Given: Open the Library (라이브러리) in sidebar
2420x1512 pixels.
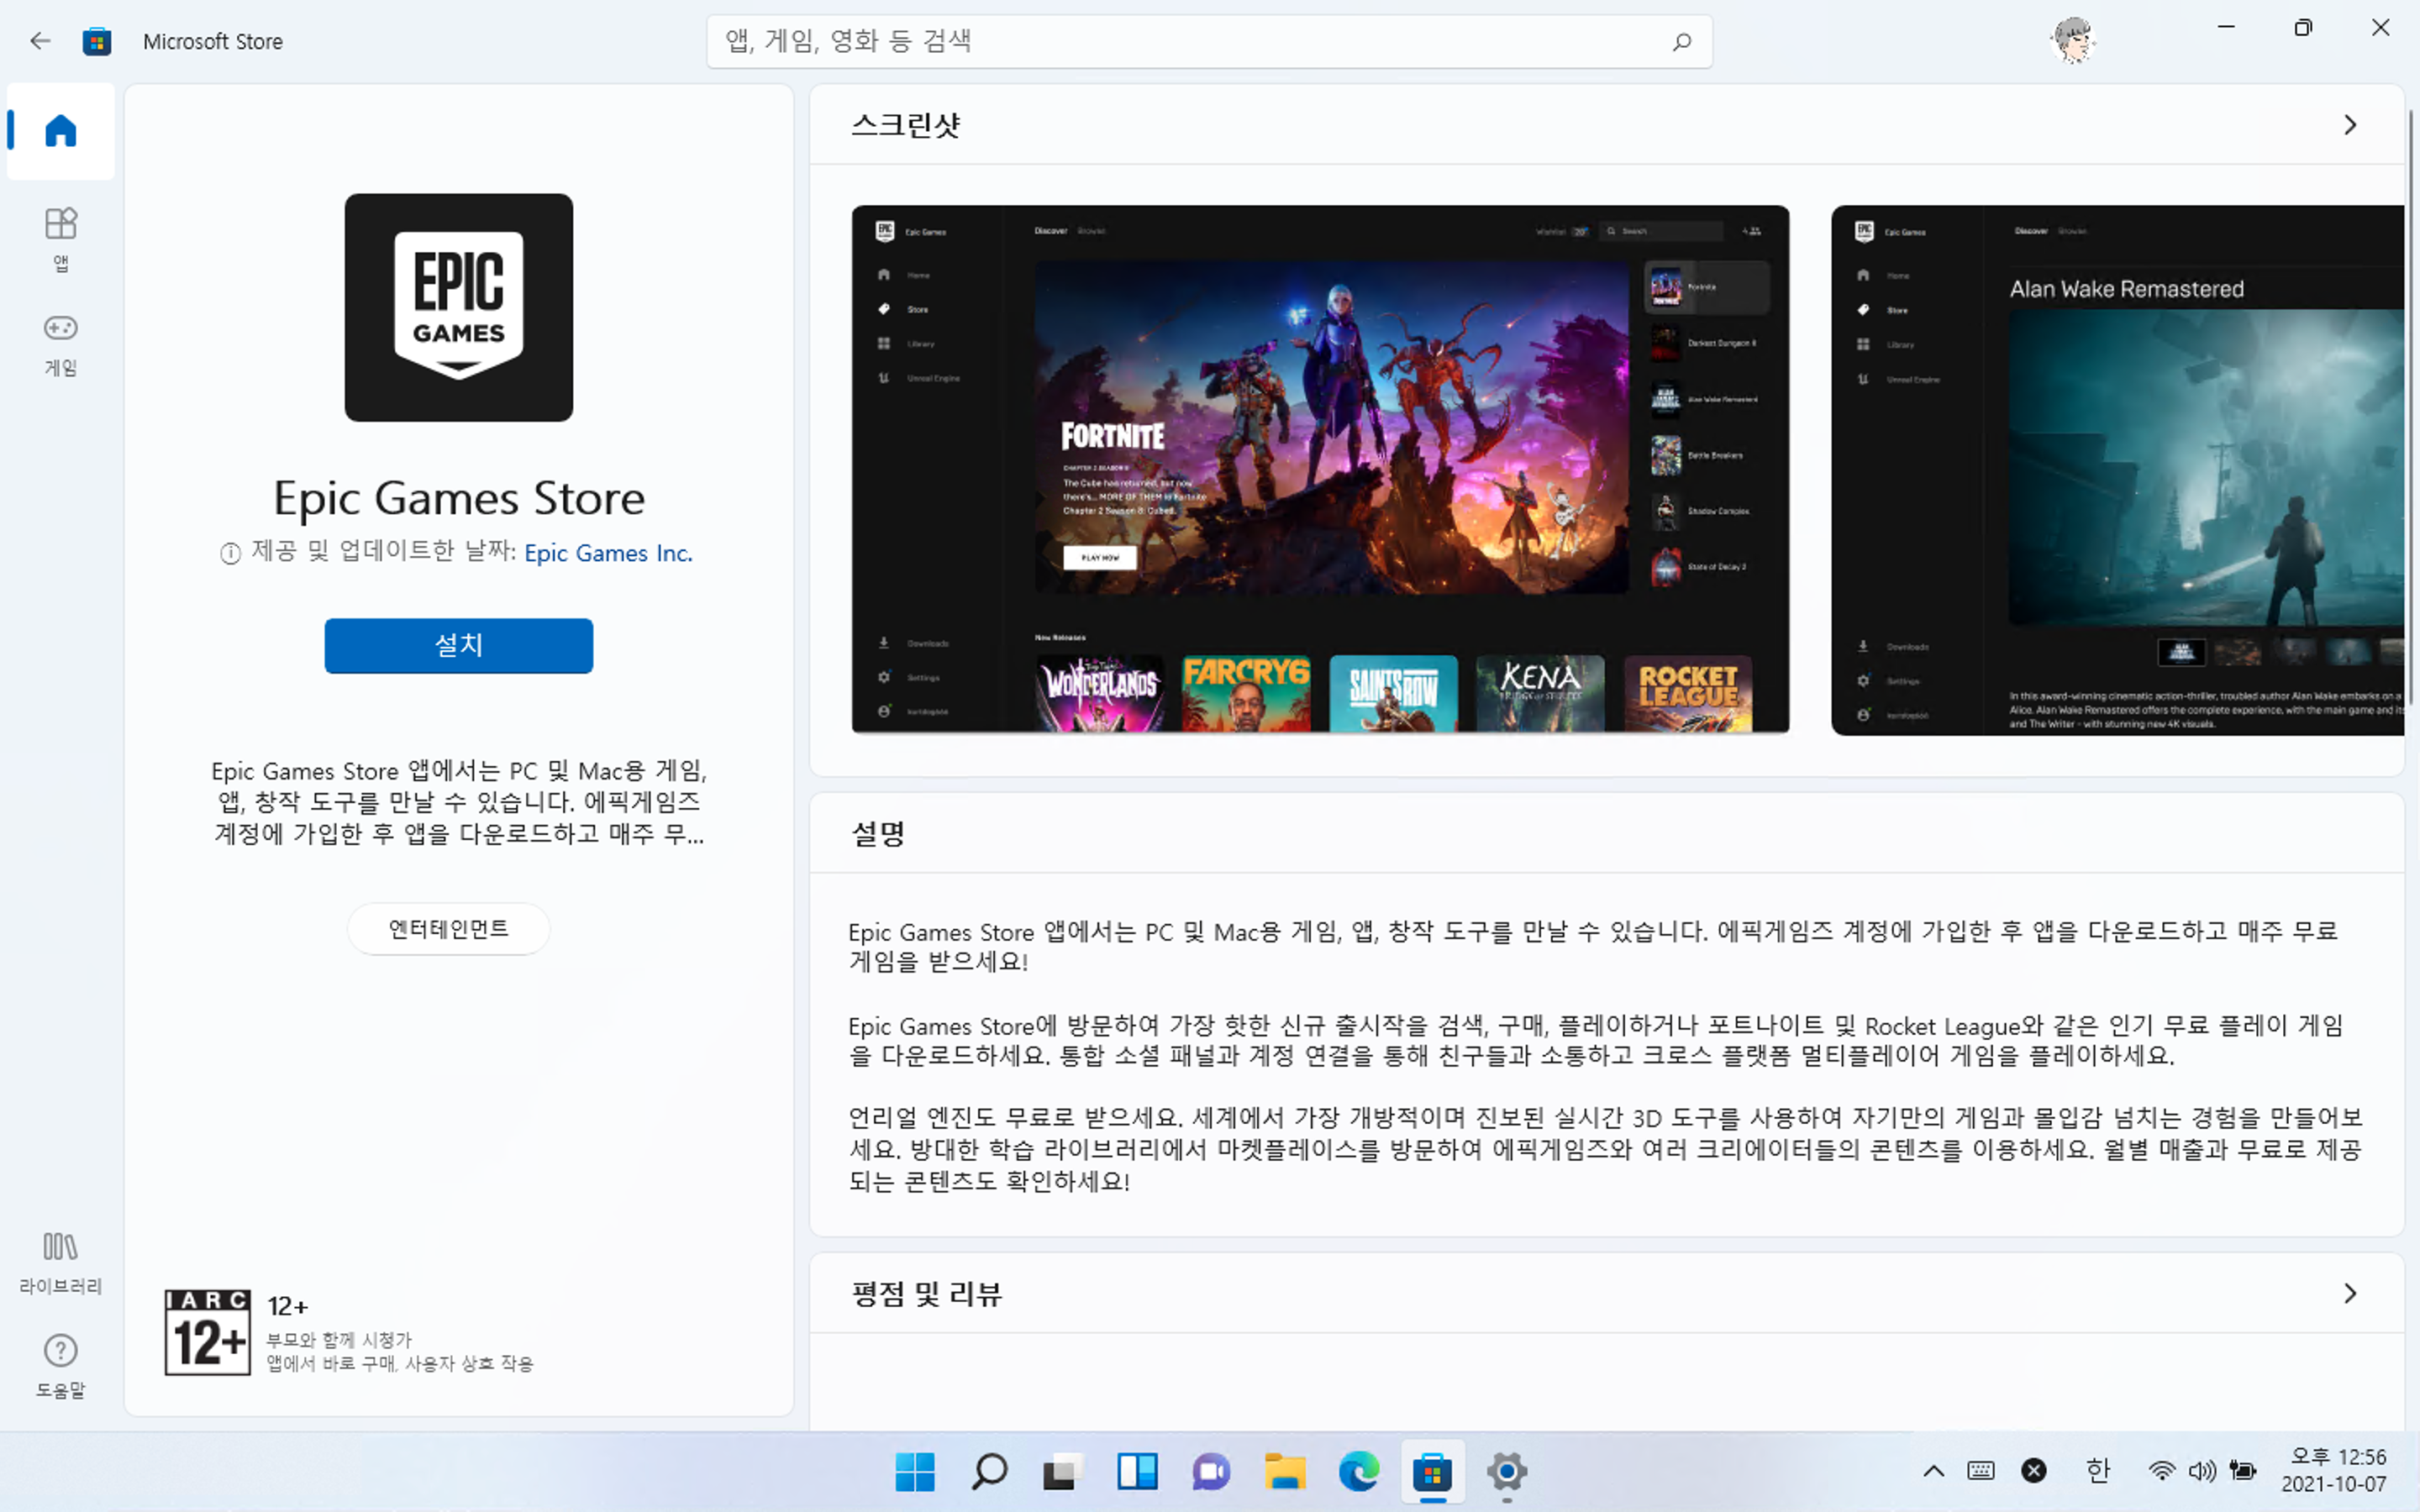Looking at the screenshot, I should click(61, 1262).
